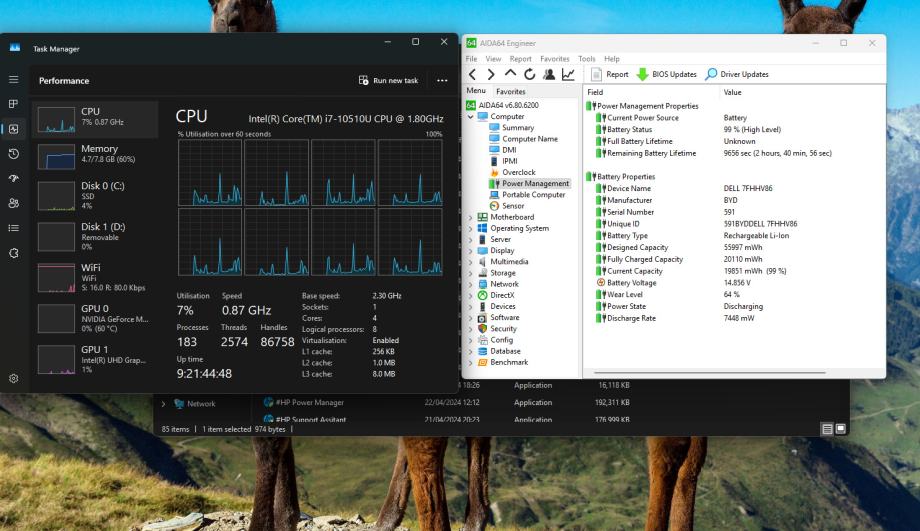This screenshot has width=920, height=531.
Task: Open the Help menu in AIDA64
Action: click(611, 59)
